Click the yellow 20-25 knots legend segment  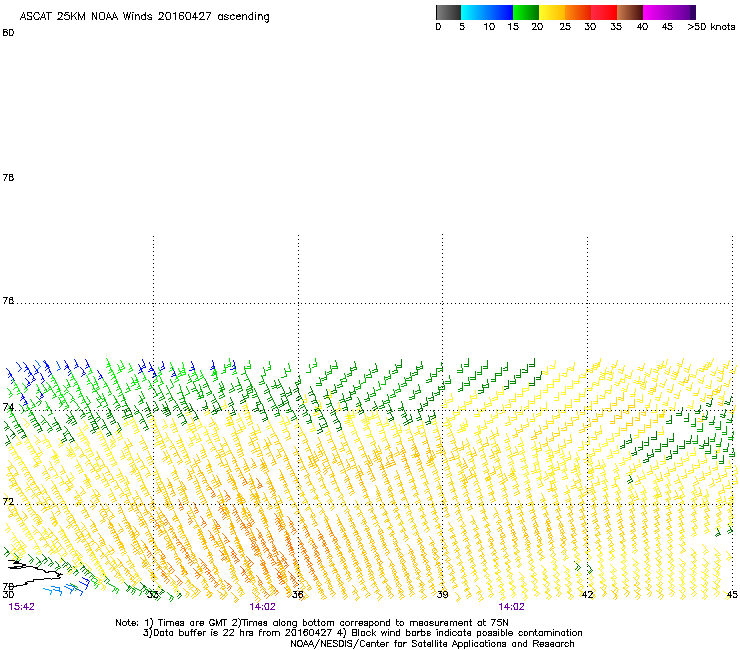[x=552, y=12]
